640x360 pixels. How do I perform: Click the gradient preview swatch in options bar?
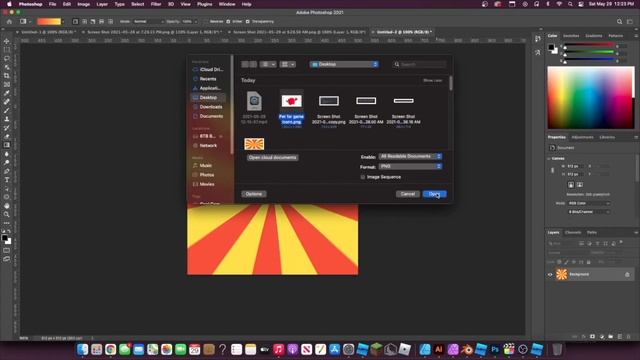click(49, 21)
